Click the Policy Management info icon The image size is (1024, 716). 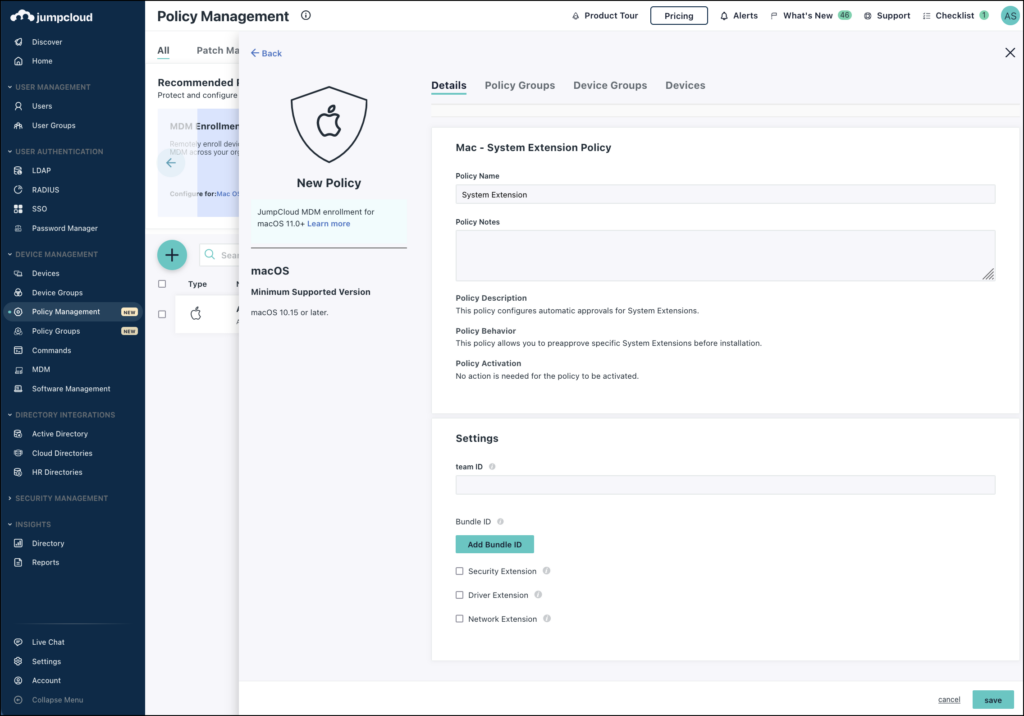306,15
